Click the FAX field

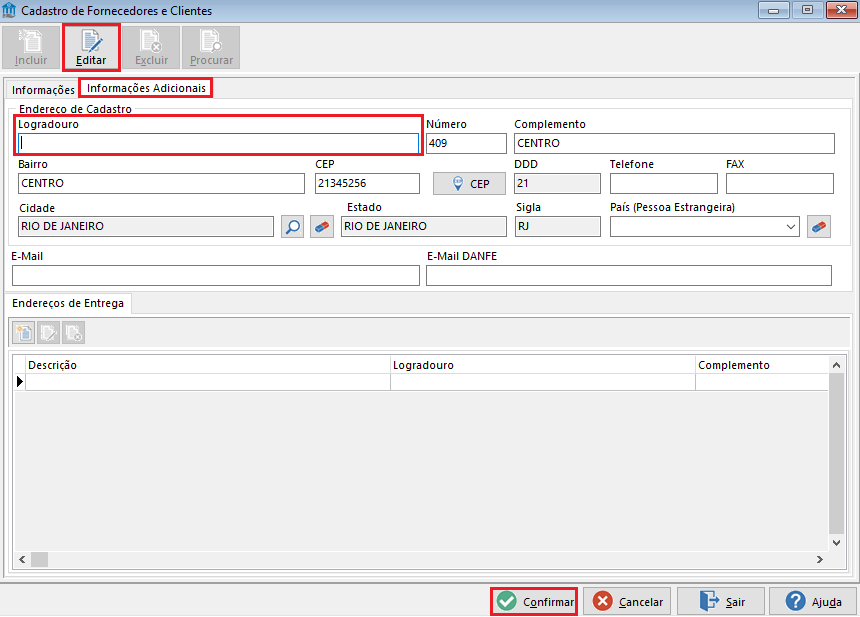point(780,183)
